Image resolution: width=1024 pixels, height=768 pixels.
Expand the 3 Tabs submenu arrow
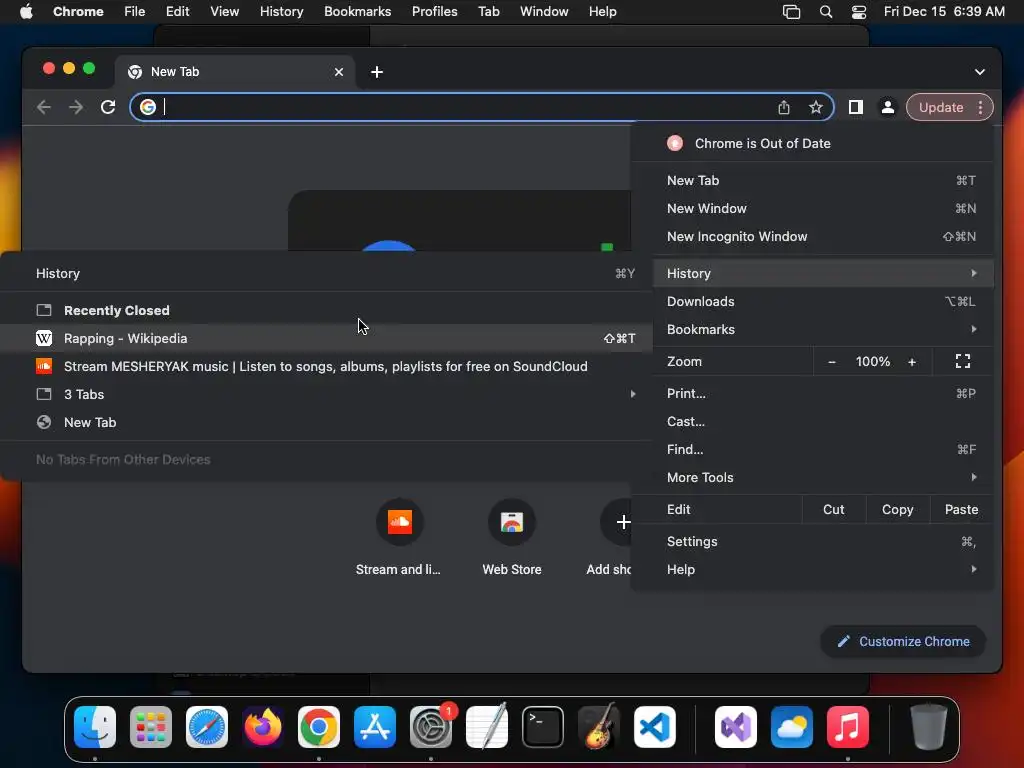633,394
